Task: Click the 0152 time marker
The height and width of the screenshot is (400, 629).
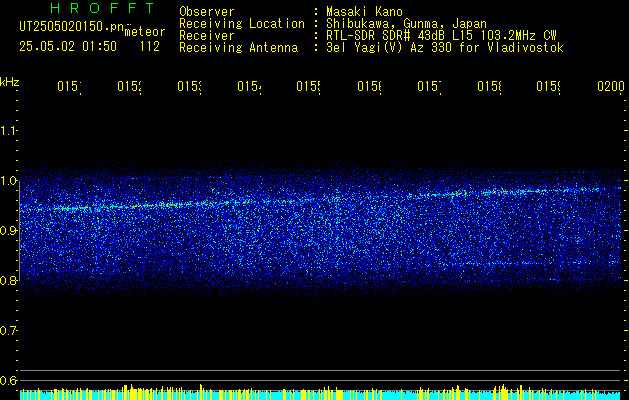Action: point(130,87)
